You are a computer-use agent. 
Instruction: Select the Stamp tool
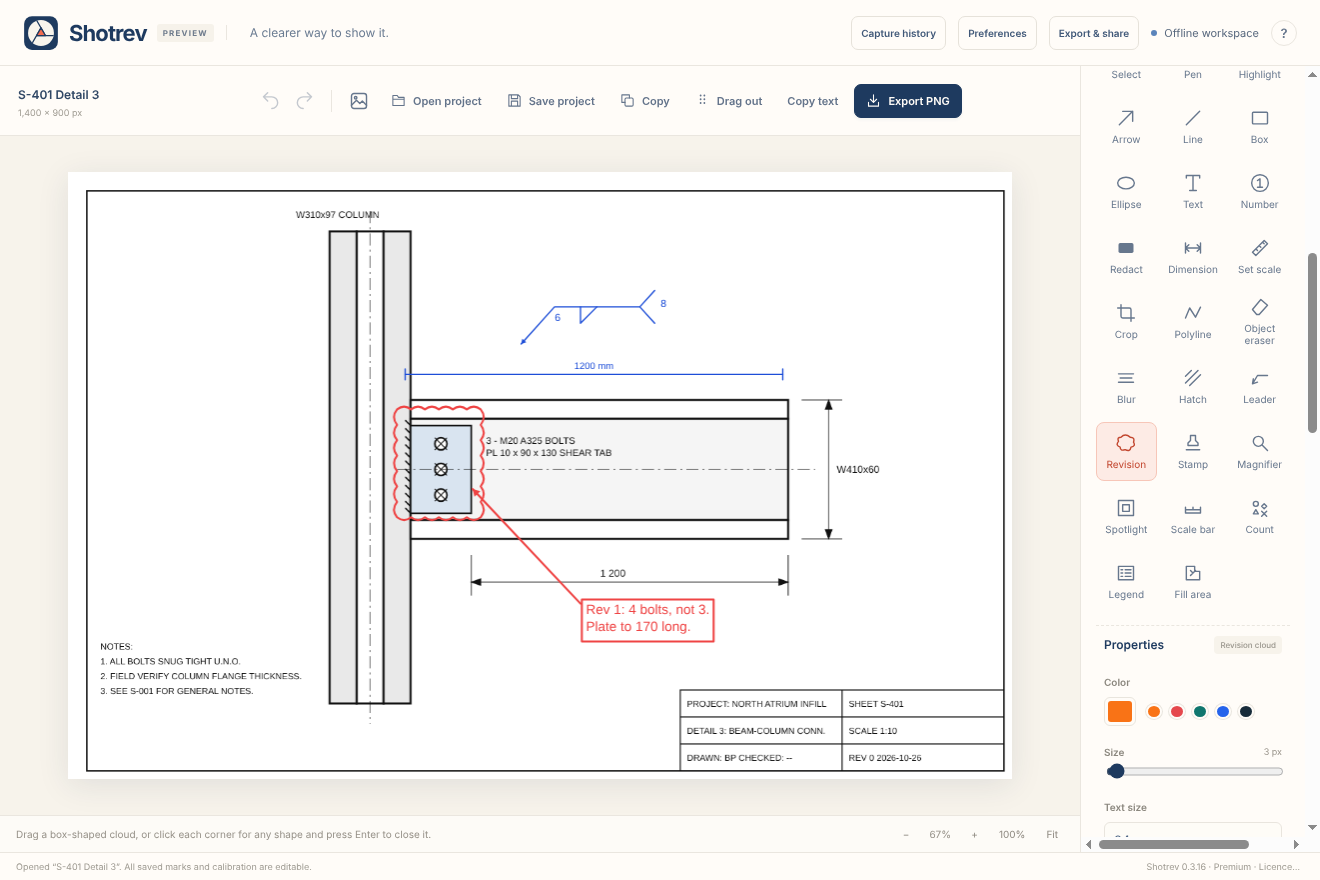(x=1193, y=451)
